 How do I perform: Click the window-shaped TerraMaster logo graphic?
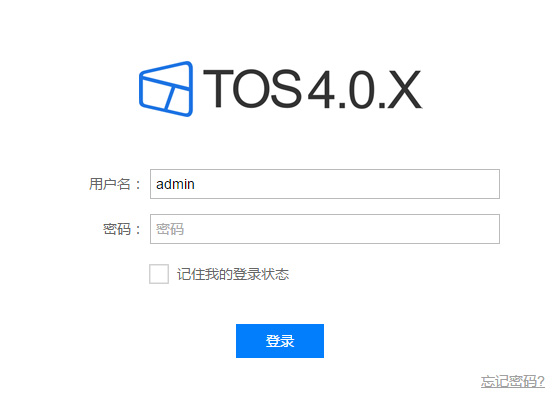(x=166, y=89)
